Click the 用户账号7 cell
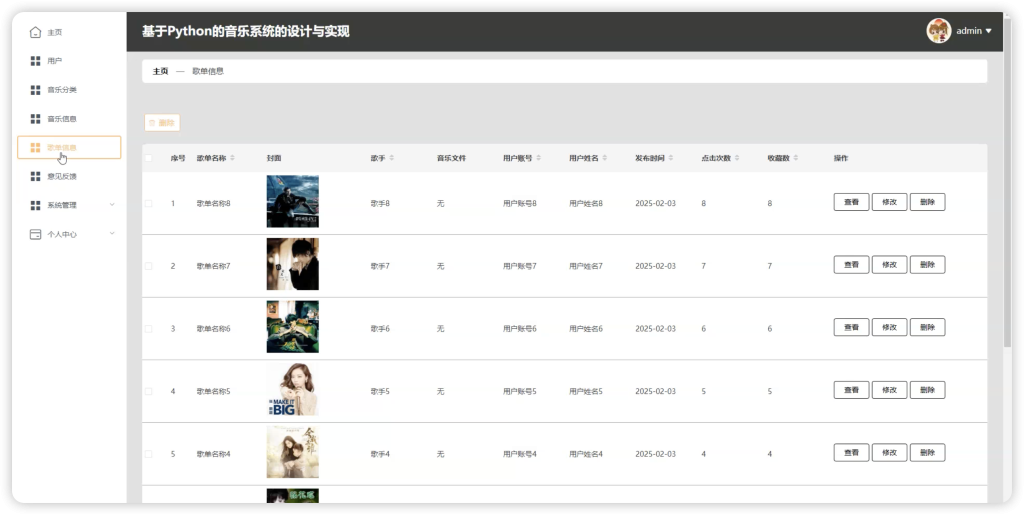 pyautogui.click(x=520, y=266)
